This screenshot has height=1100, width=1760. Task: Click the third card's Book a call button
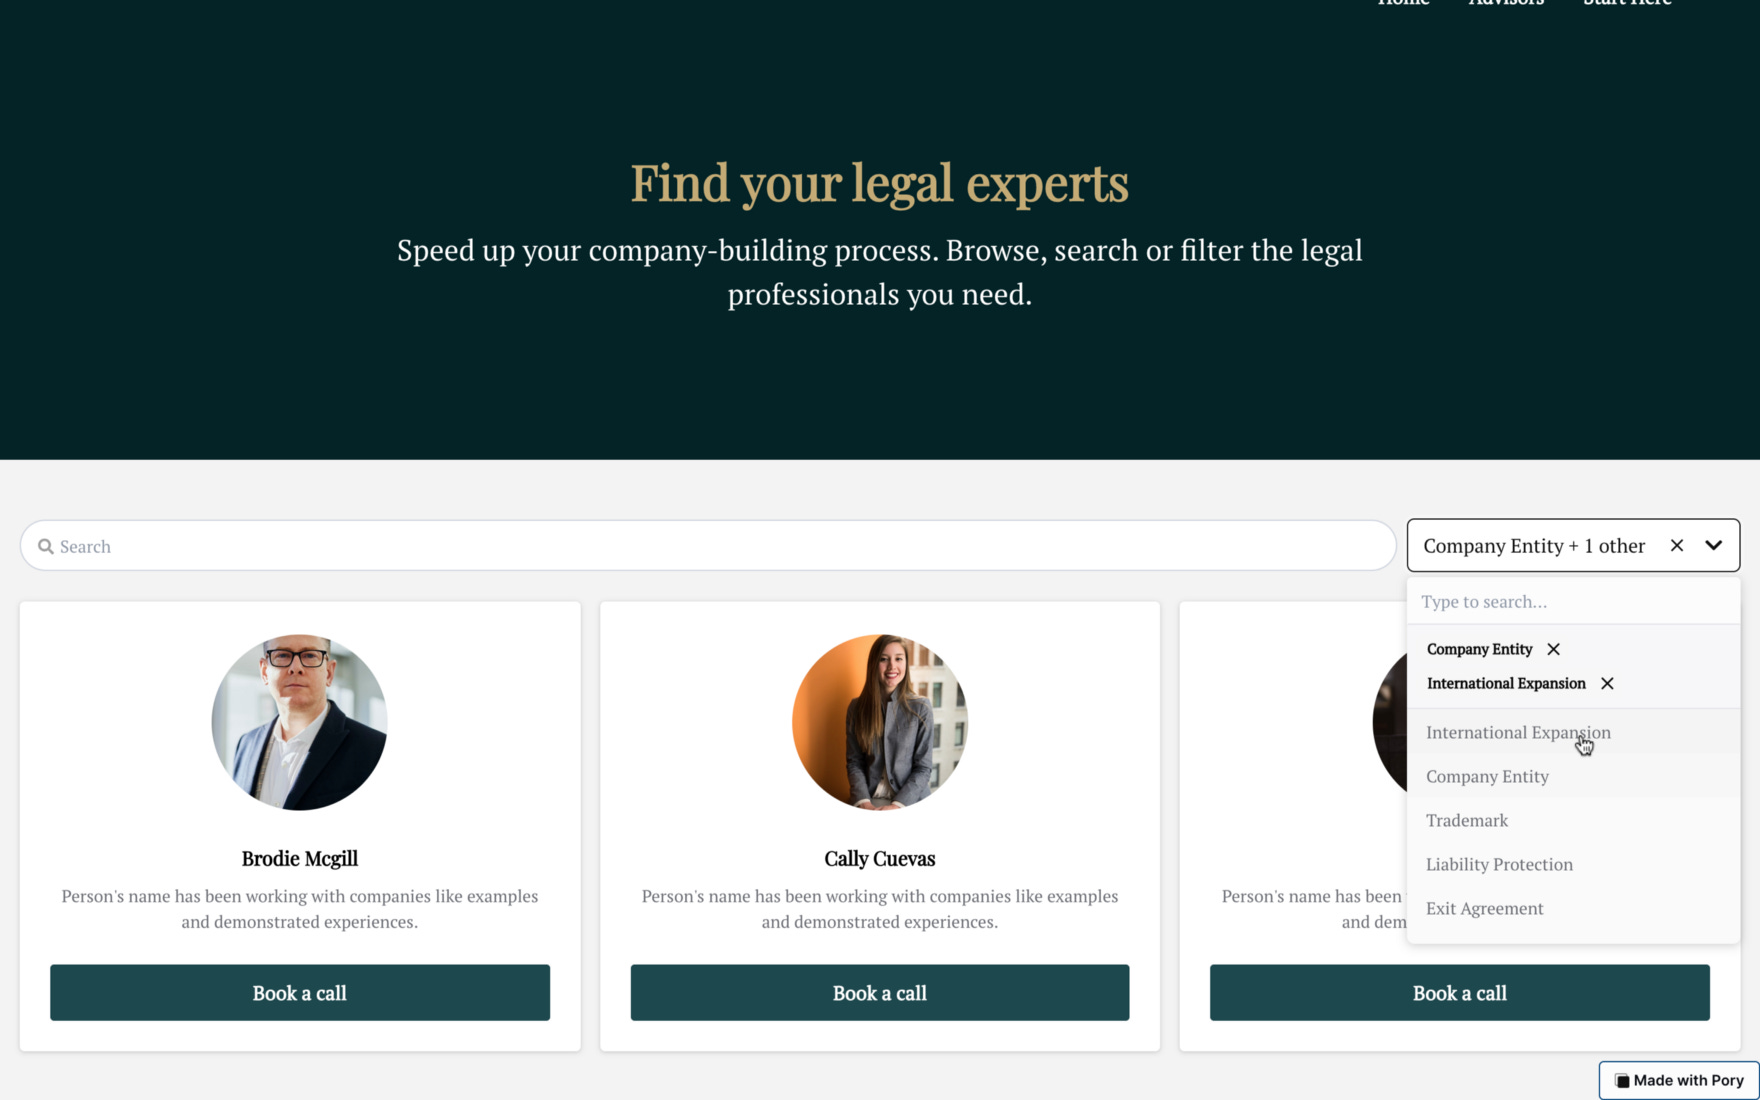tap(1460, 993)
